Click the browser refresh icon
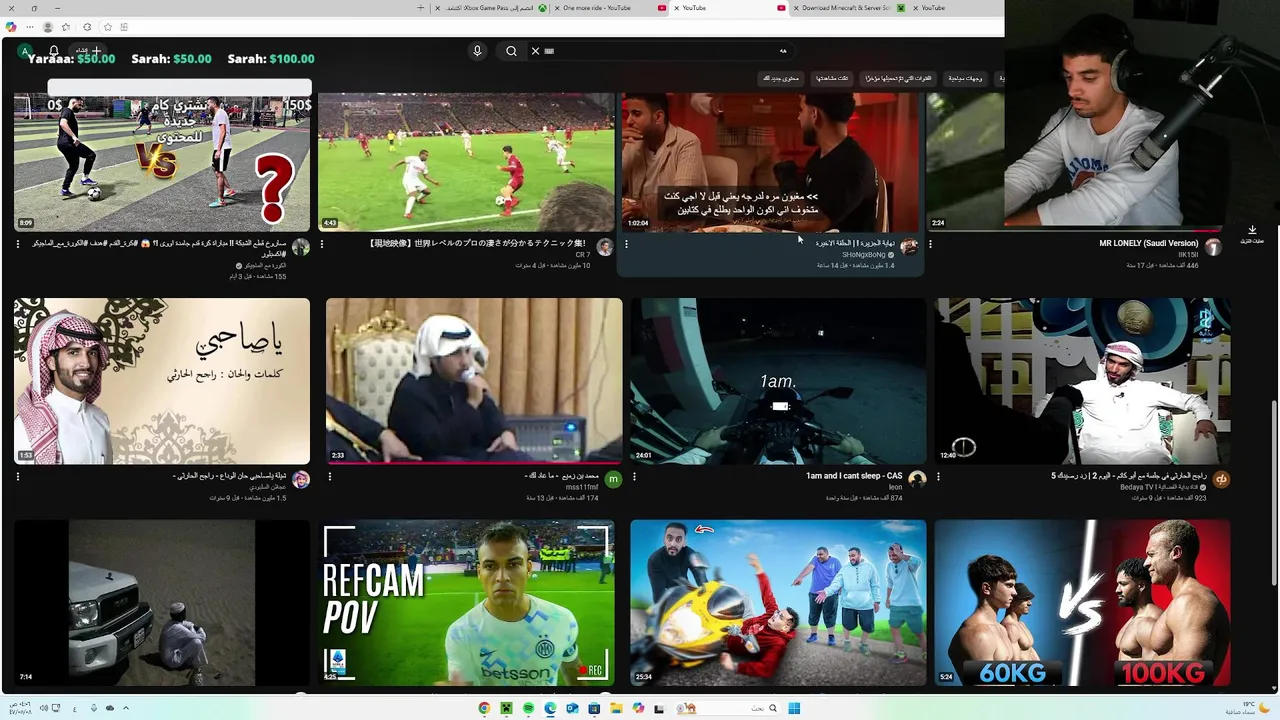Screen dimensions: 1280x720 [87, 27]
